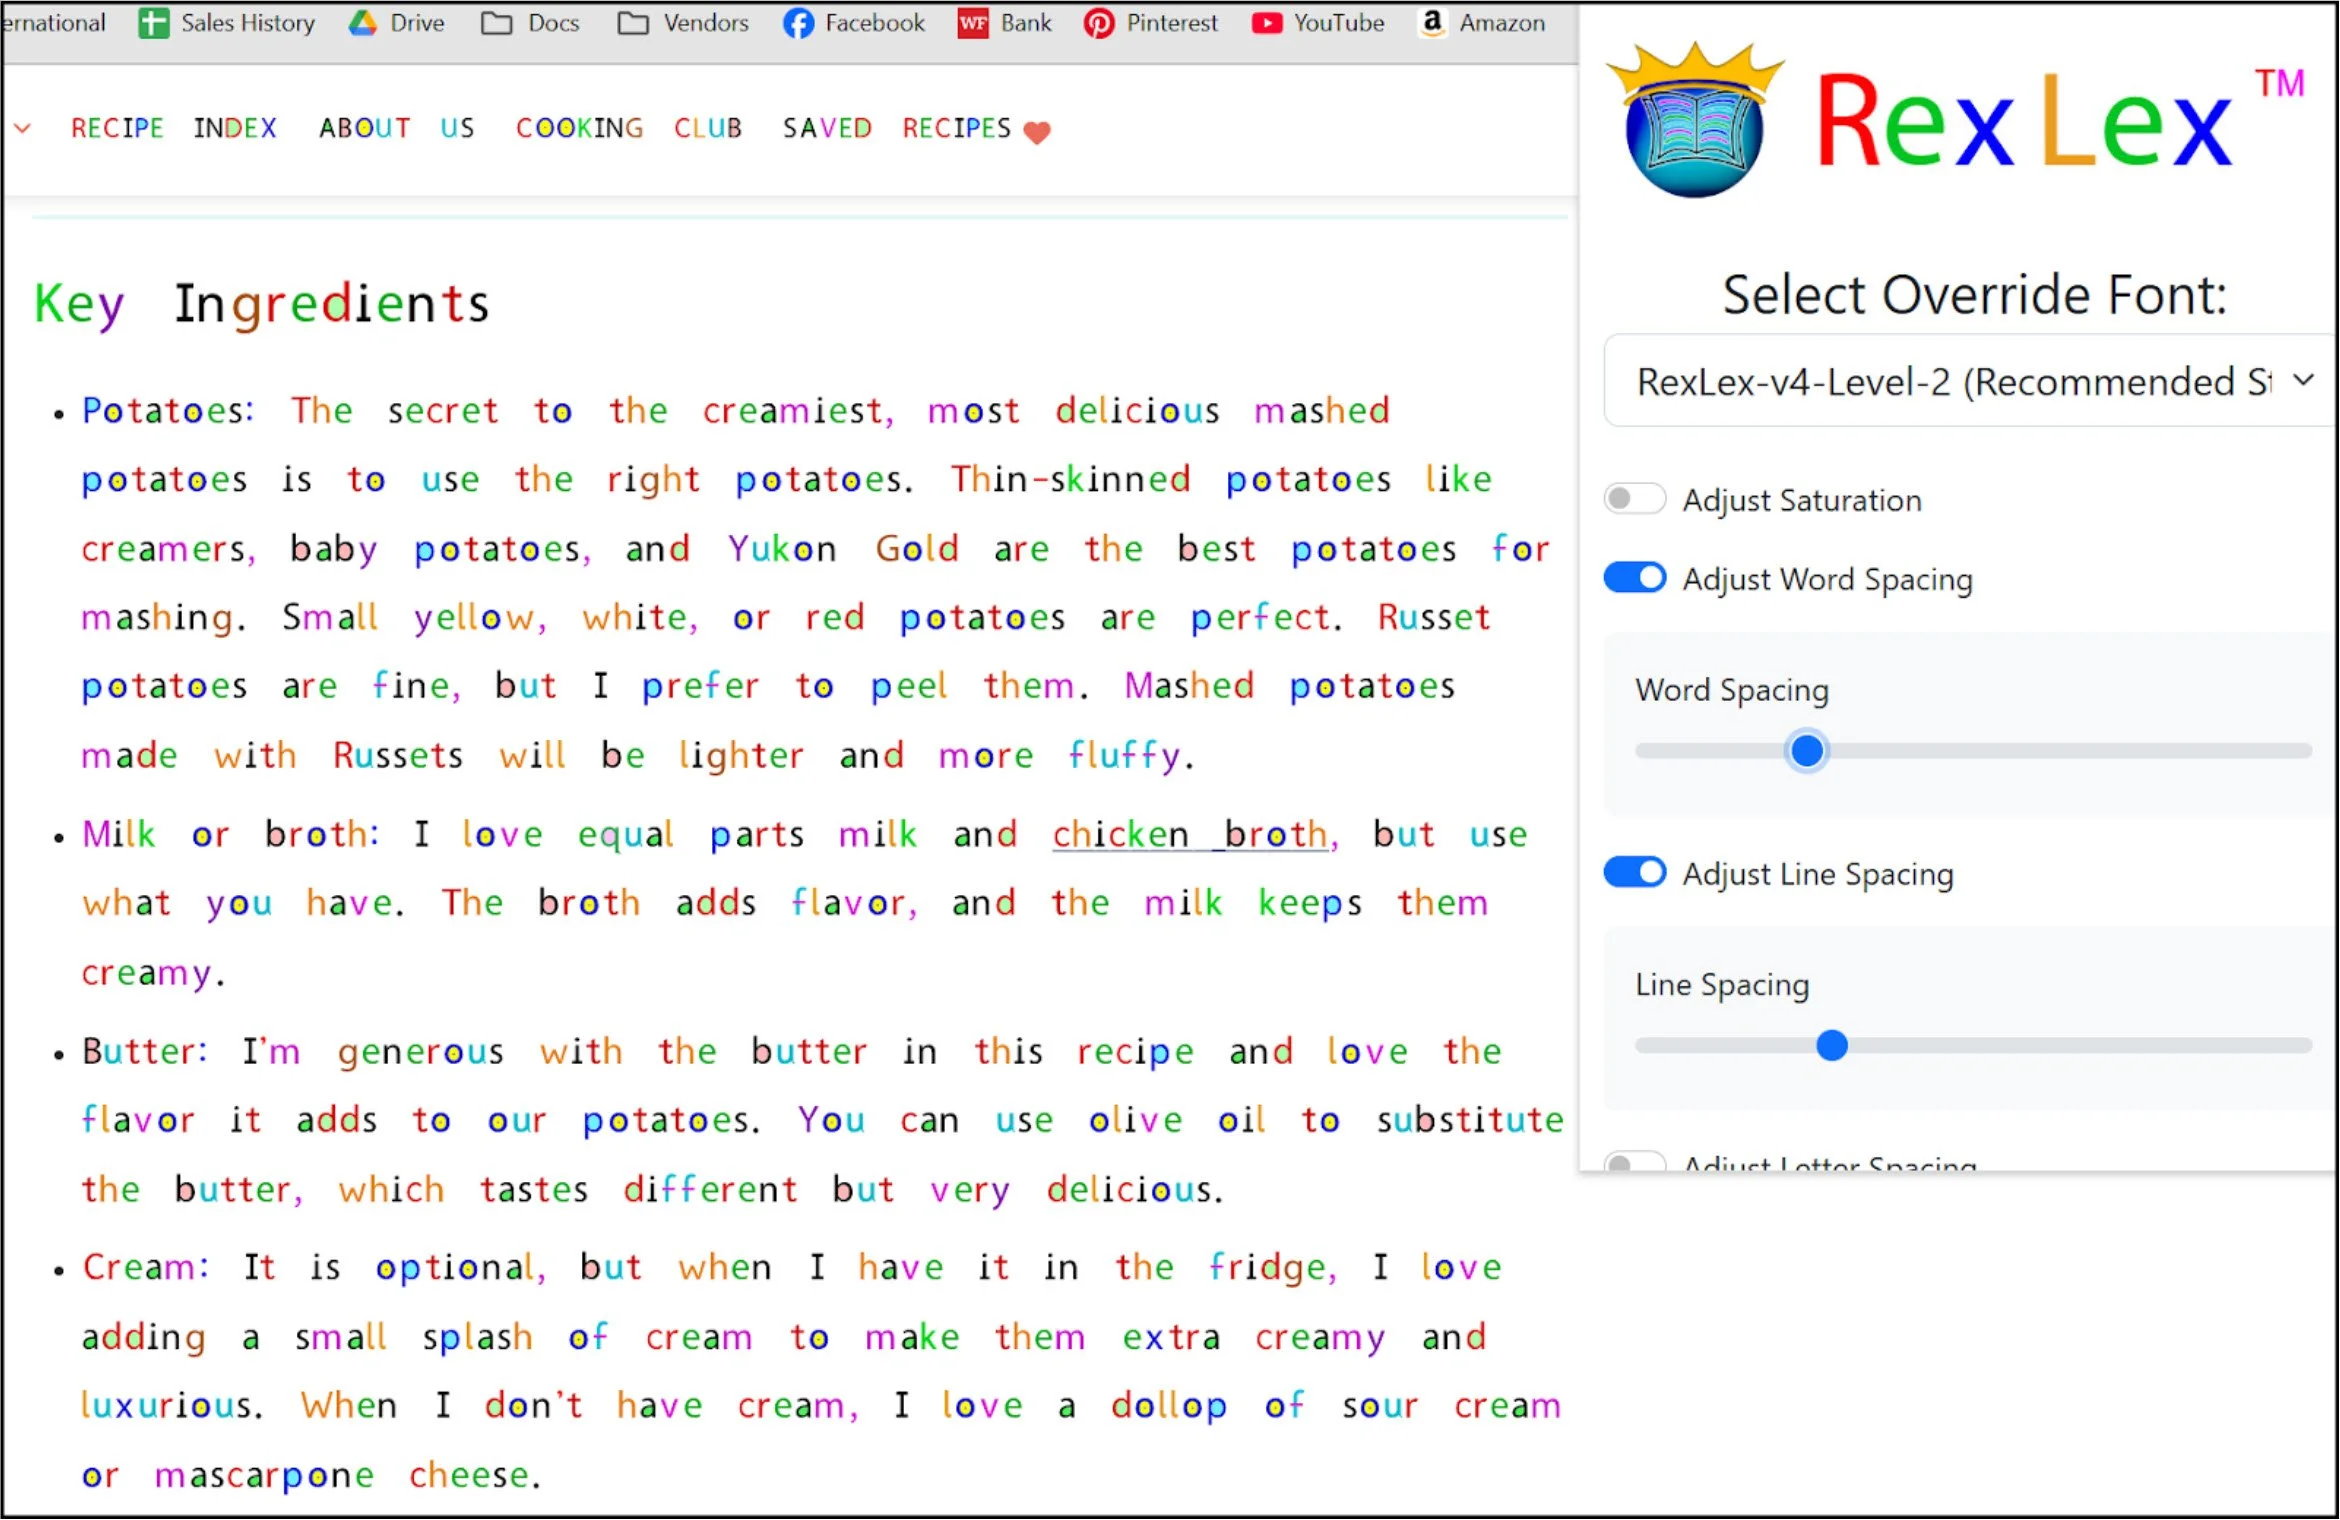Open the Amazon bookmark icon
The image size is (2340, 1520).
click(x=1432, y=22)
